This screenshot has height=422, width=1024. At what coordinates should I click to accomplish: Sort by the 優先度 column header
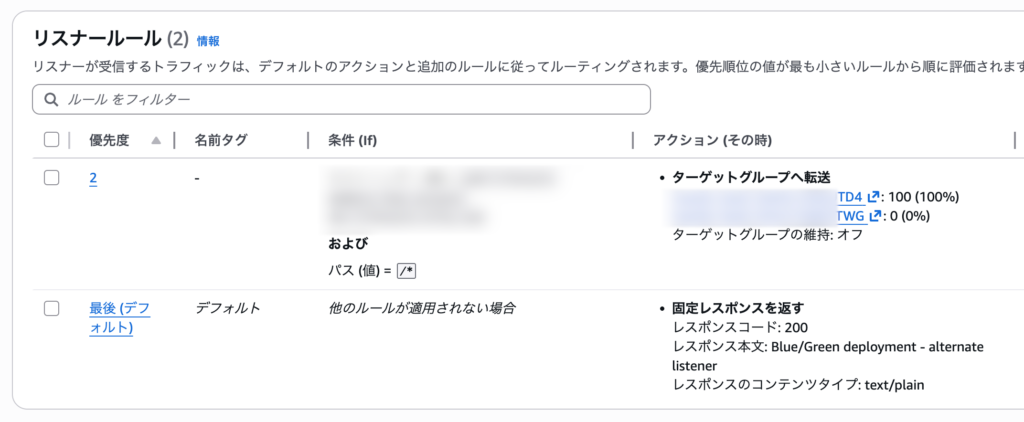110,141
